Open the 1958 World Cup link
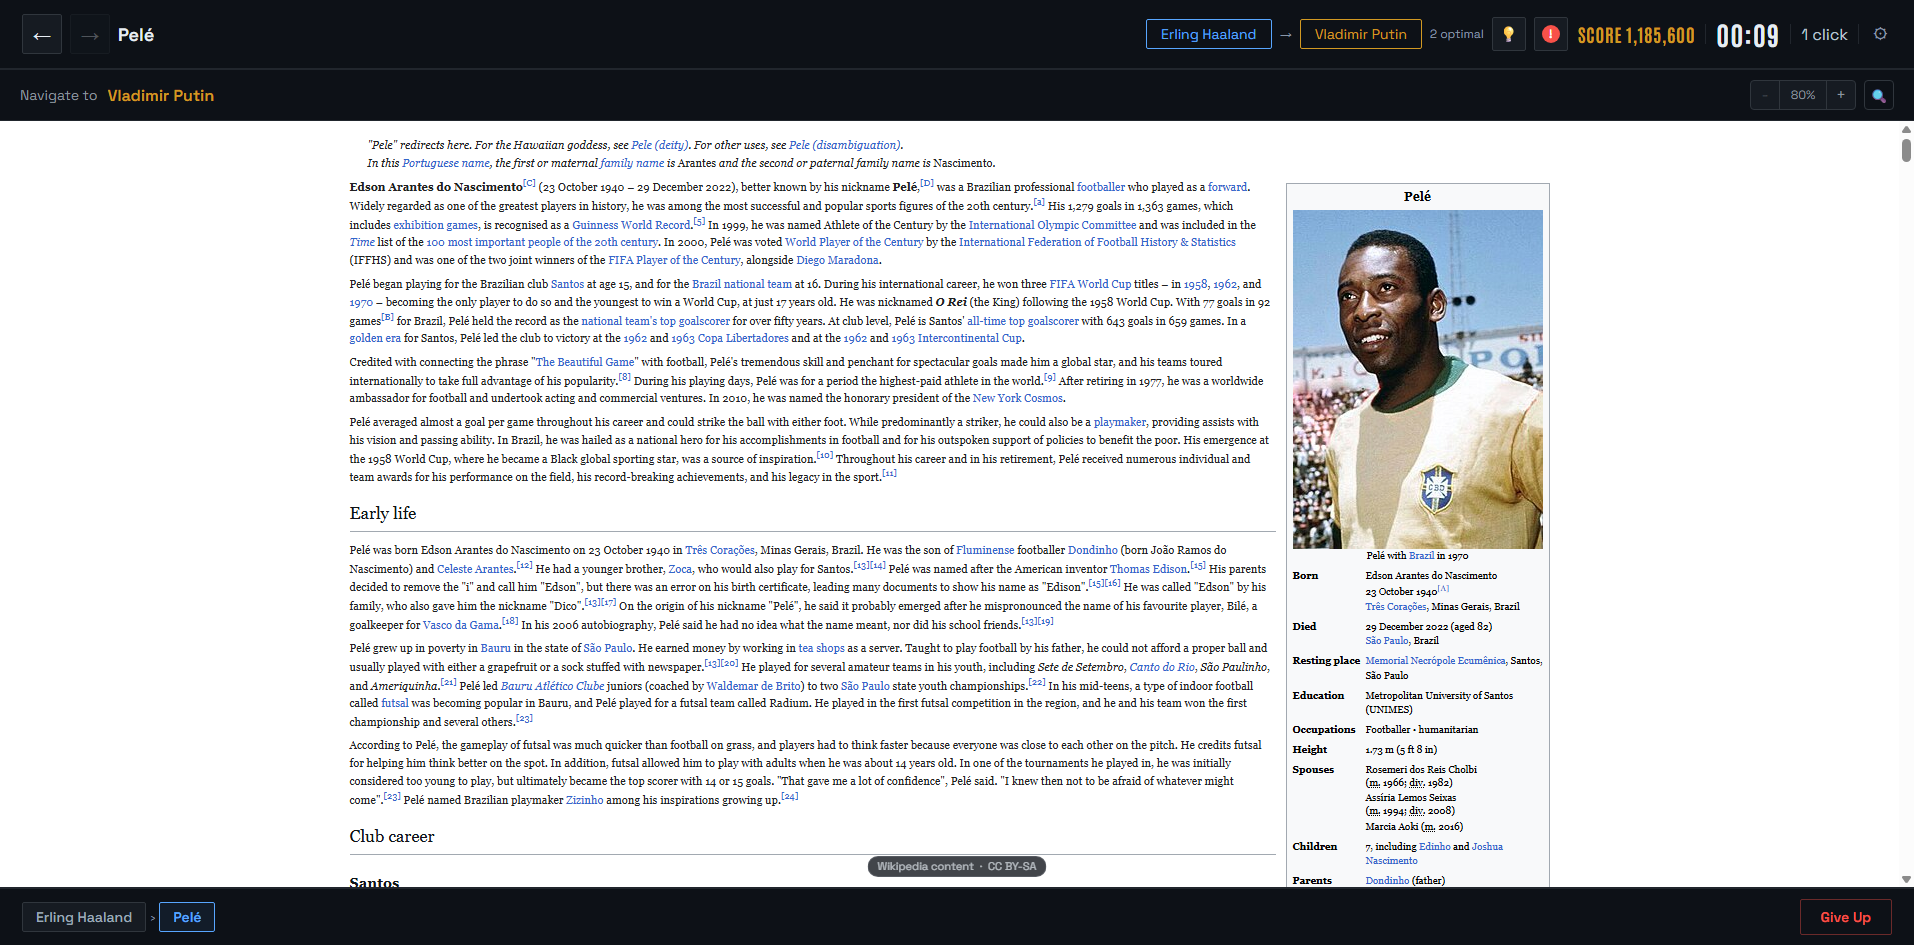The image size is (1914, 945). (1196, 284)
